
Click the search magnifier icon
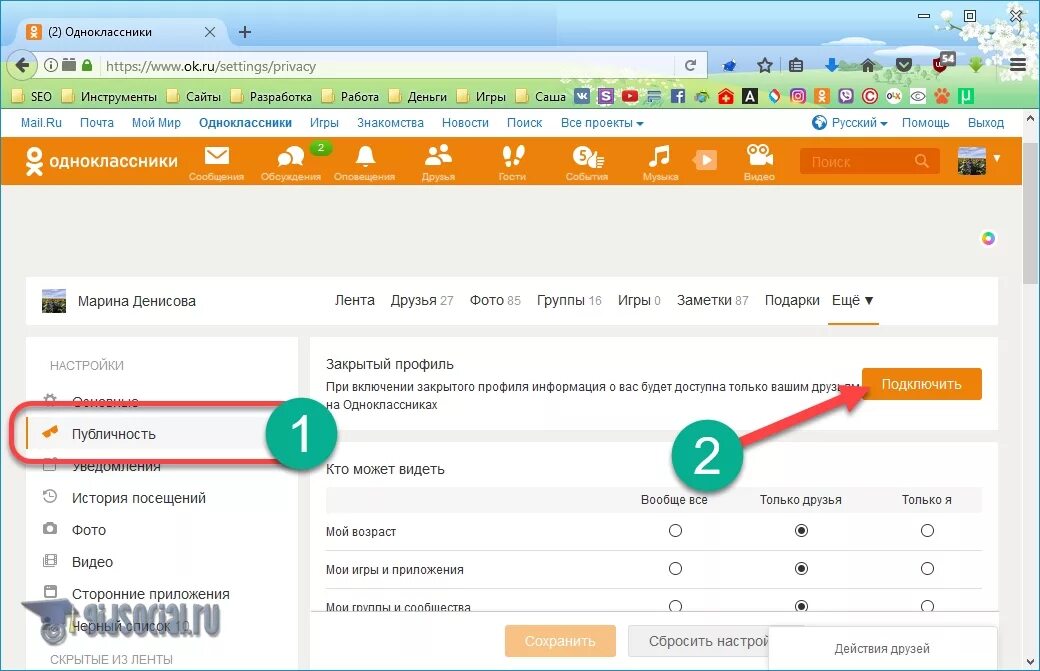pyautogui.click(x=921, y=161)
